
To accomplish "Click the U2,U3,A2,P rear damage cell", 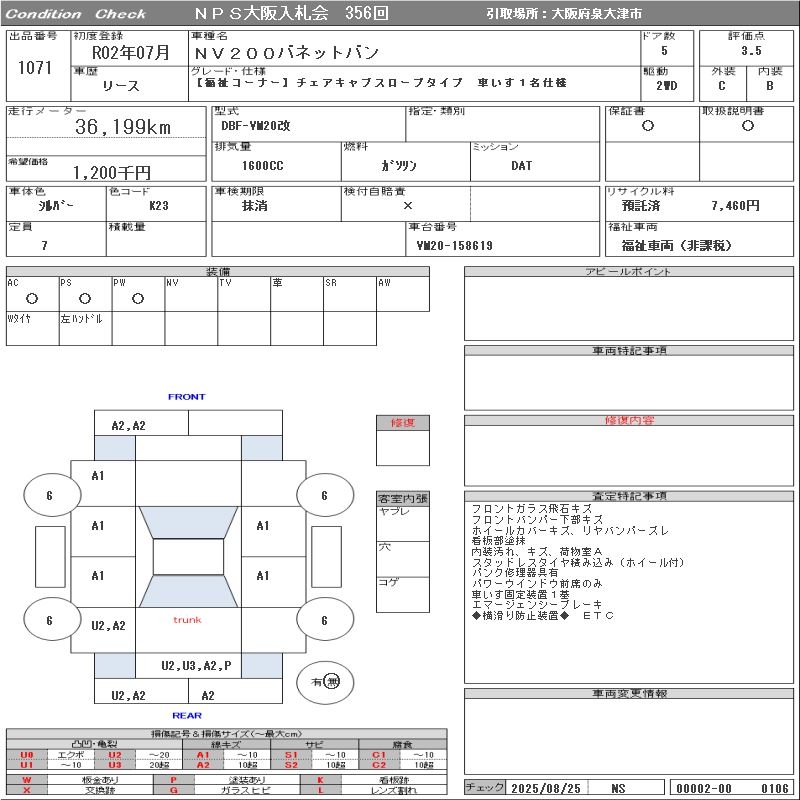I will 196,665.
